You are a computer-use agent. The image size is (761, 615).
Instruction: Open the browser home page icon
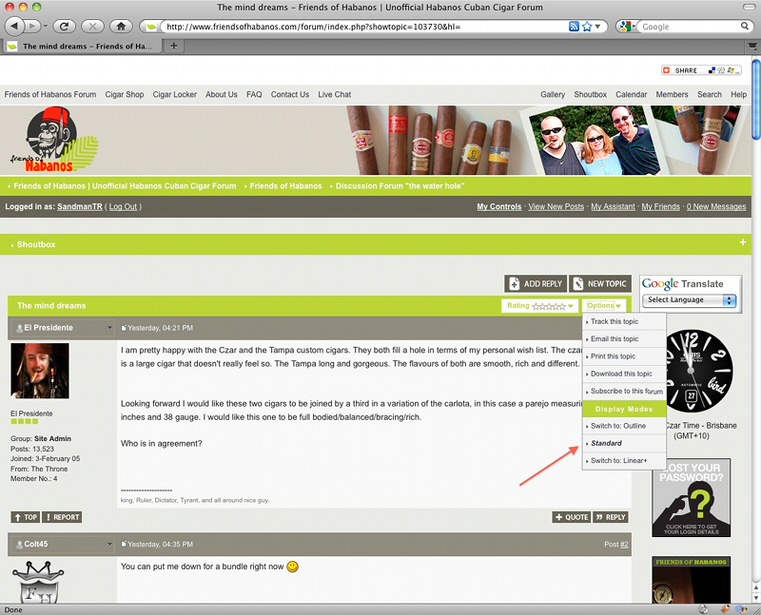[121, 26]
